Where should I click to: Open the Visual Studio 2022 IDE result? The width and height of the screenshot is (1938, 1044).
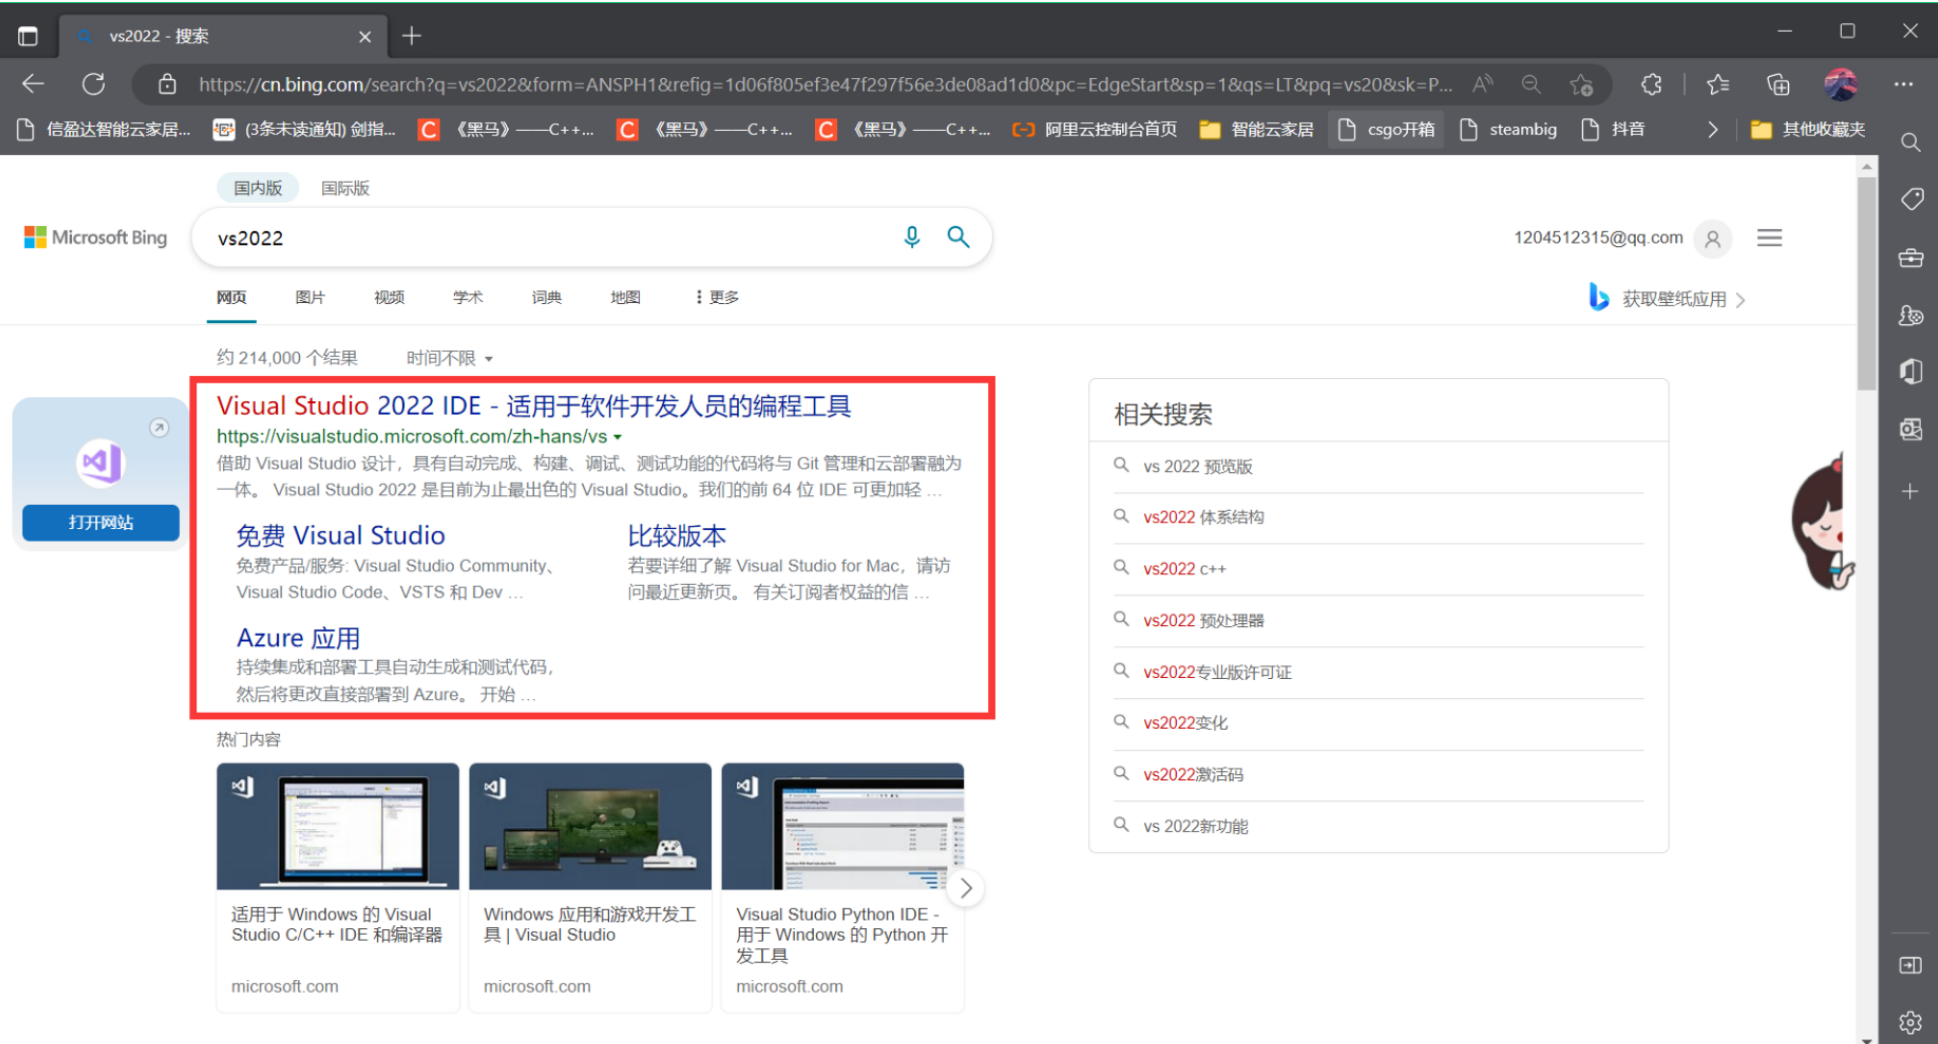[533, 406]
